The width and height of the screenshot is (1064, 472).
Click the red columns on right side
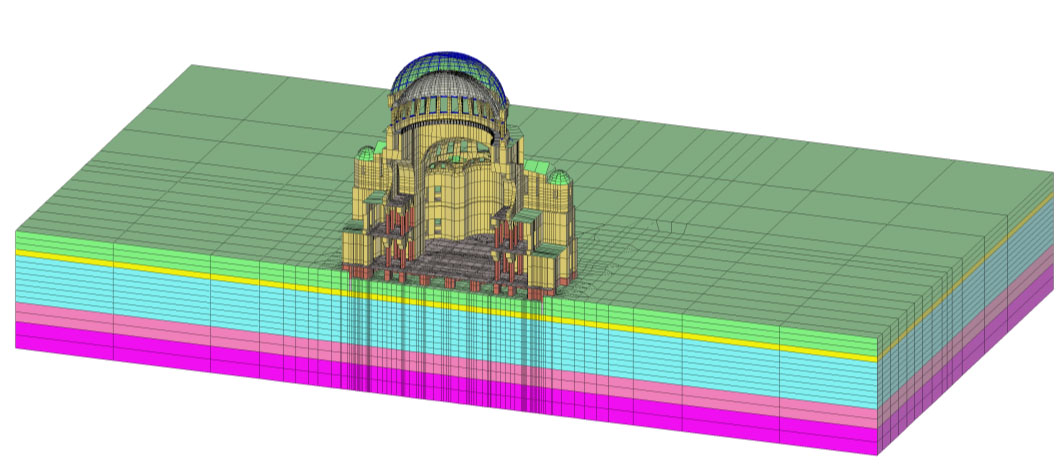coord(510,248)
